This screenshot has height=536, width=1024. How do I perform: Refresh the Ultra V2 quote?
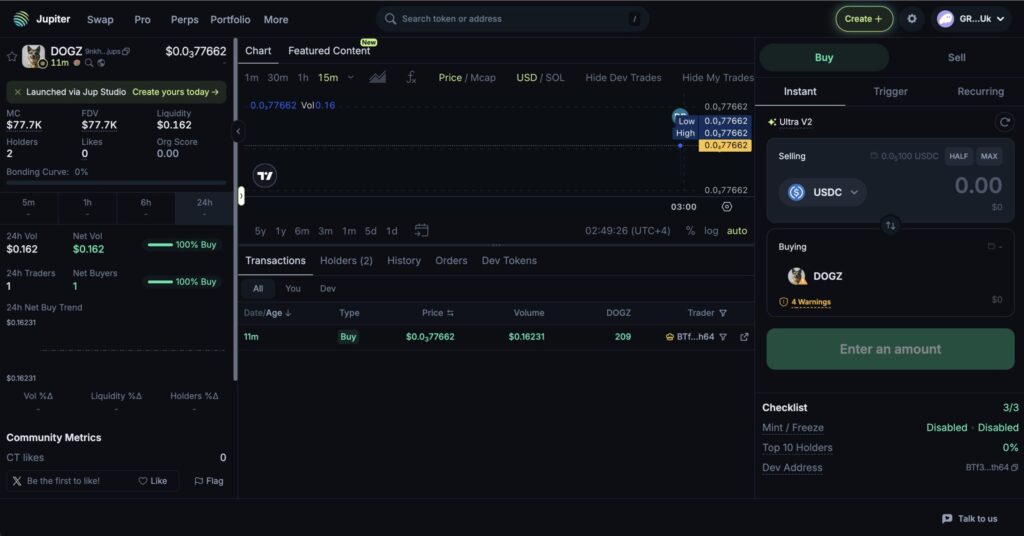tap(1004, 122)
